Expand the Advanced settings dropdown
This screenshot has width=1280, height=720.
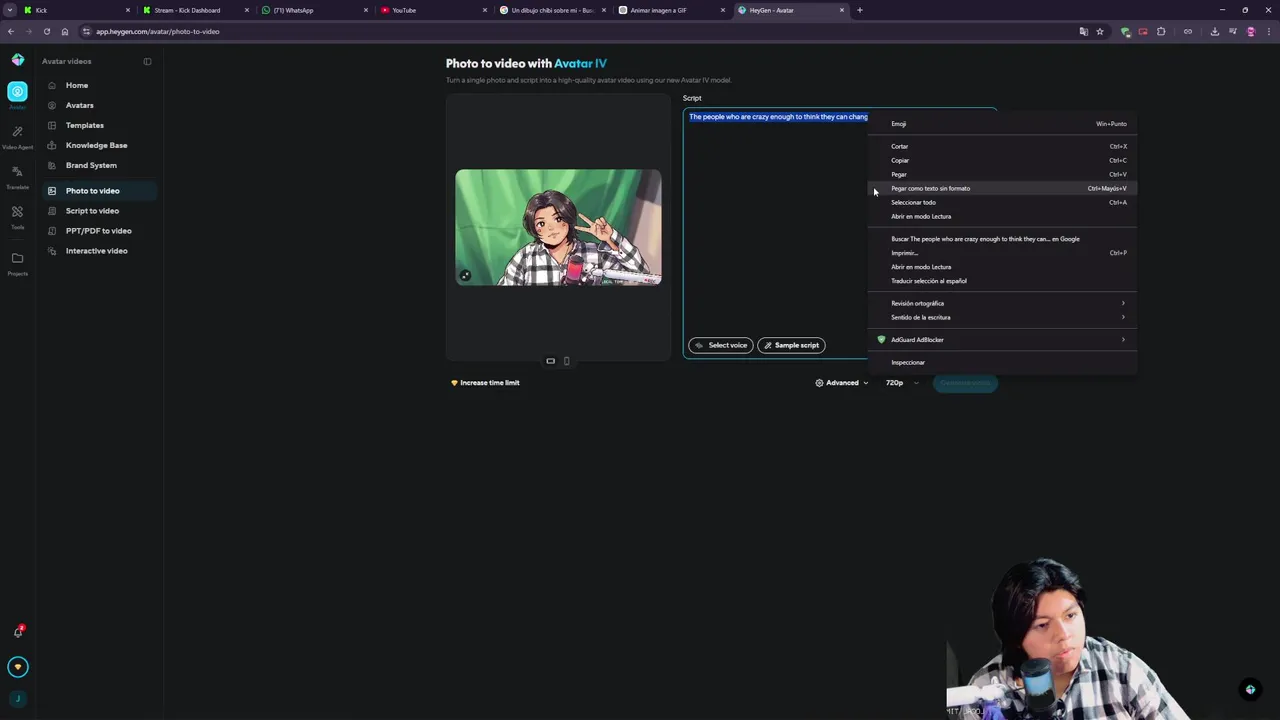[x=841, y=383]
